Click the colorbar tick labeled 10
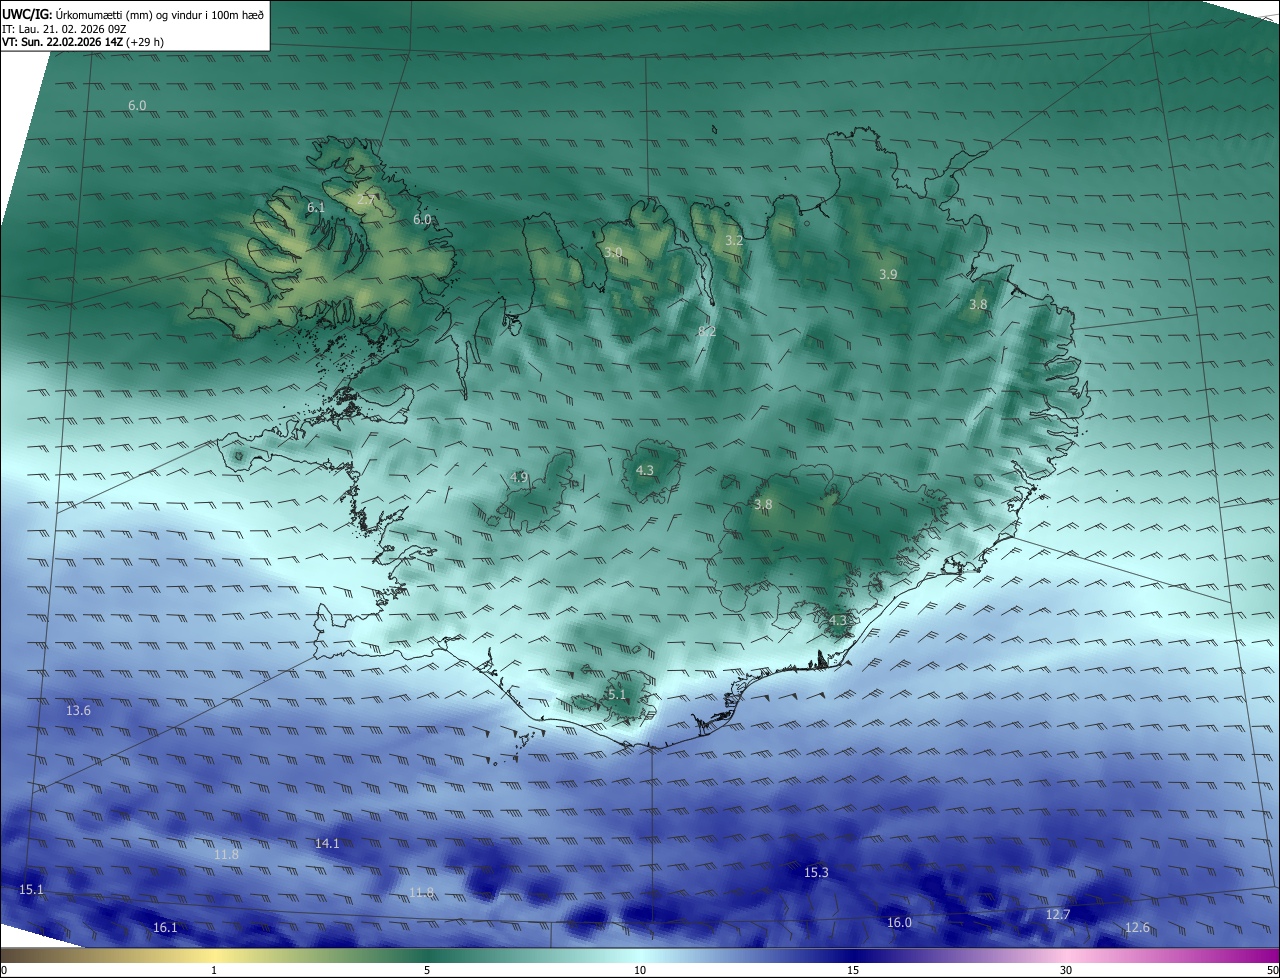This screenshot has width=1280, height=978. pyautogui.click(x=640, y=970)
